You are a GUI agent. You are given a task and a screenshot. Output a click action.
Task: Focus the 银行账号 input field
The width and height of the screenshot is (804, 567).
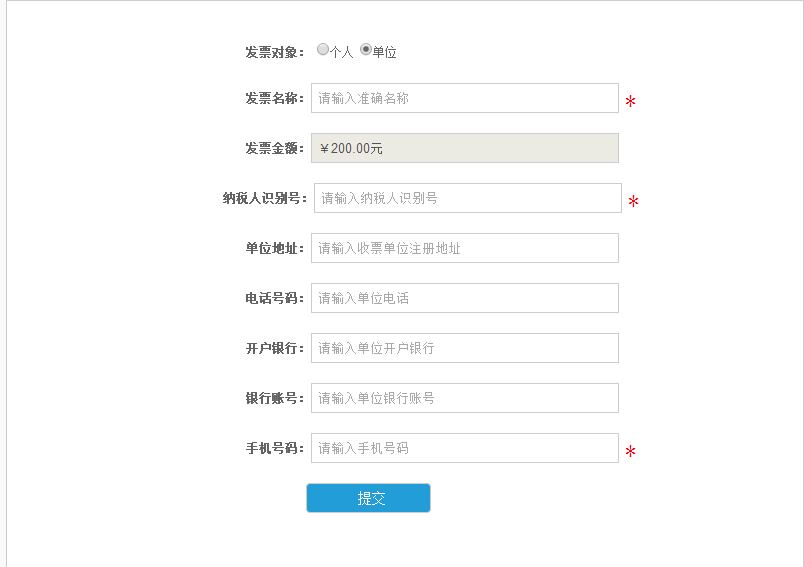click(465, 398)
